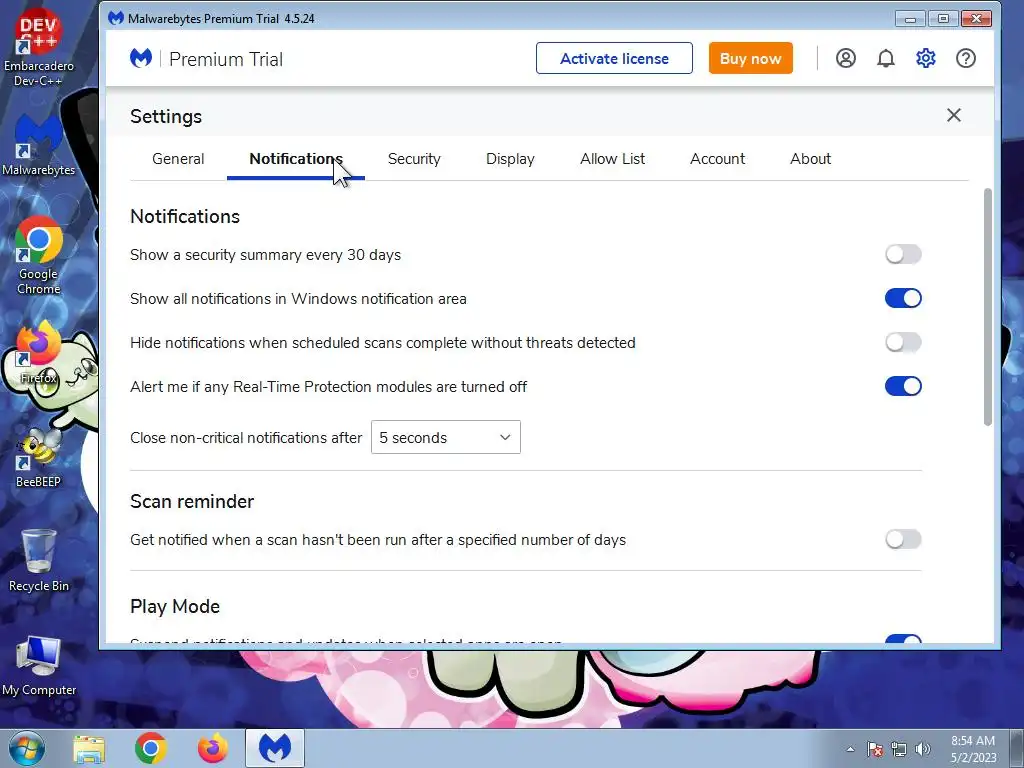1024x768 pixels.
Task: Click the settings vertical scrollbar
Action: coord(987,307)
